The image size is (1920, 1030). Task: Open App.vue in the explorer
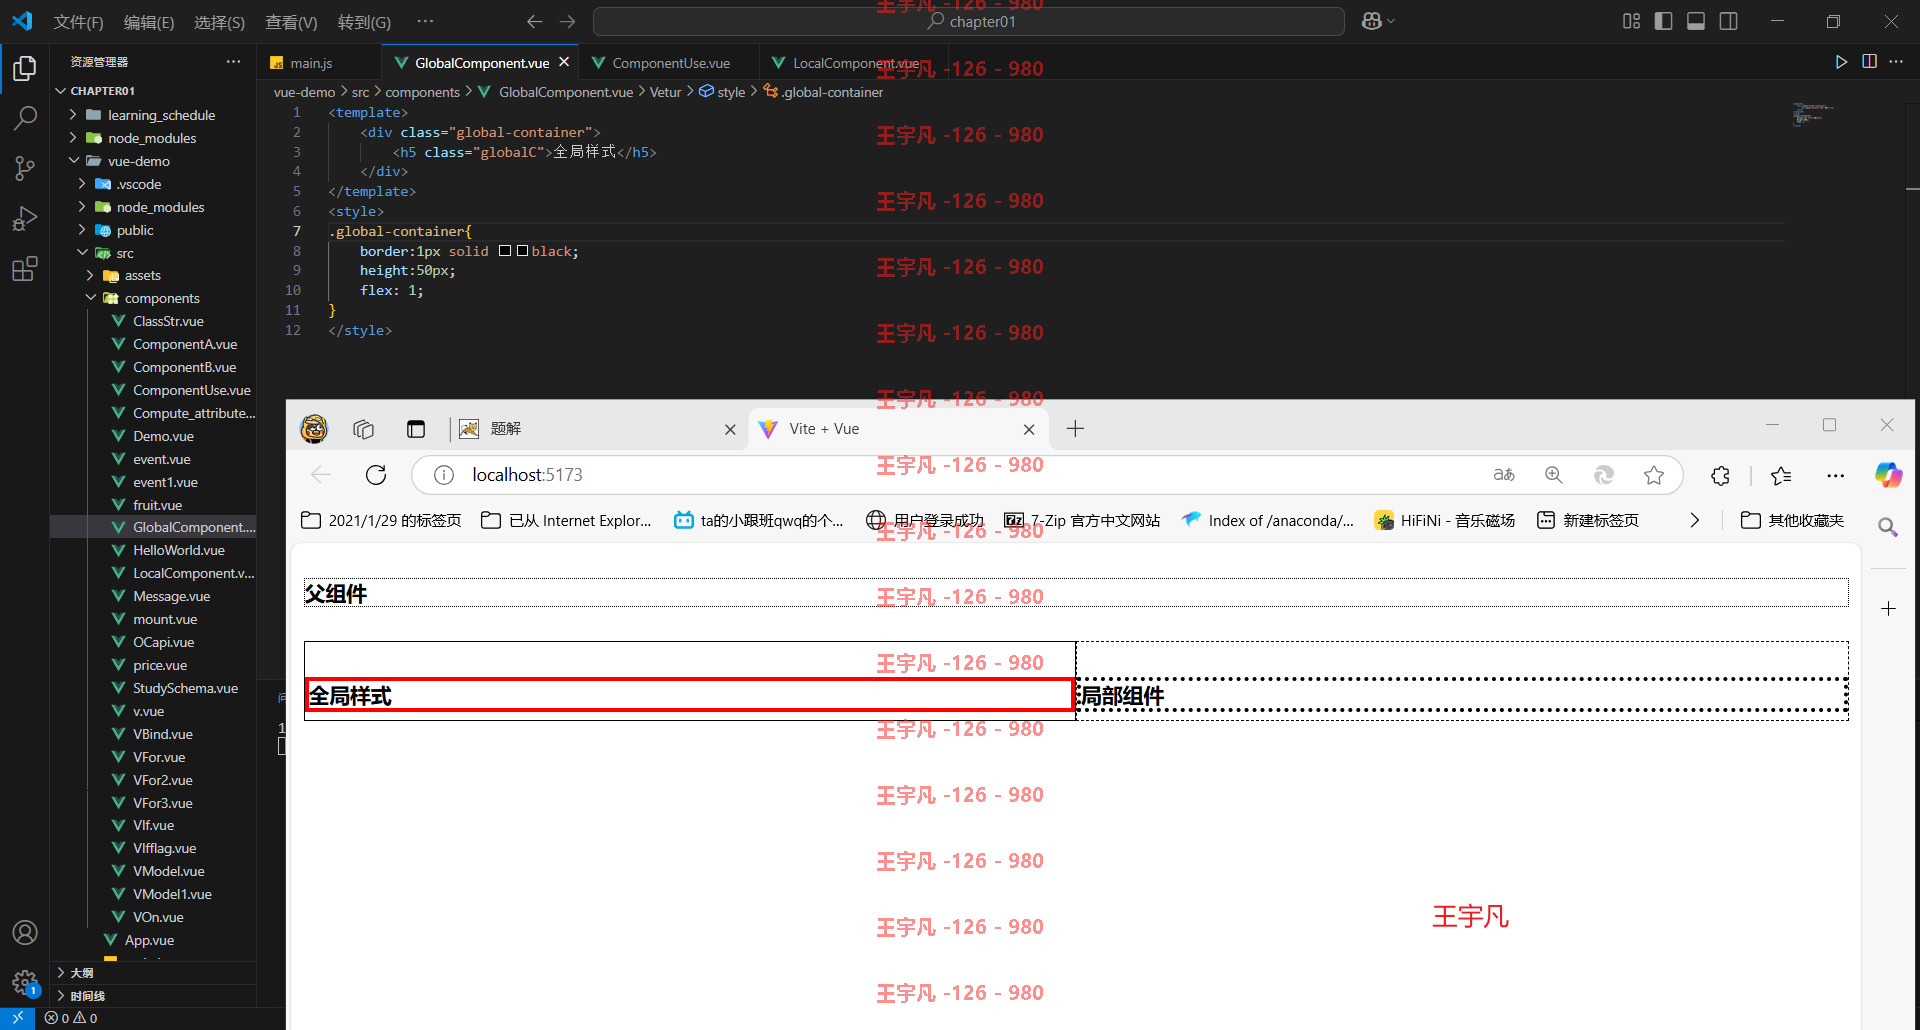click(149, 940)
